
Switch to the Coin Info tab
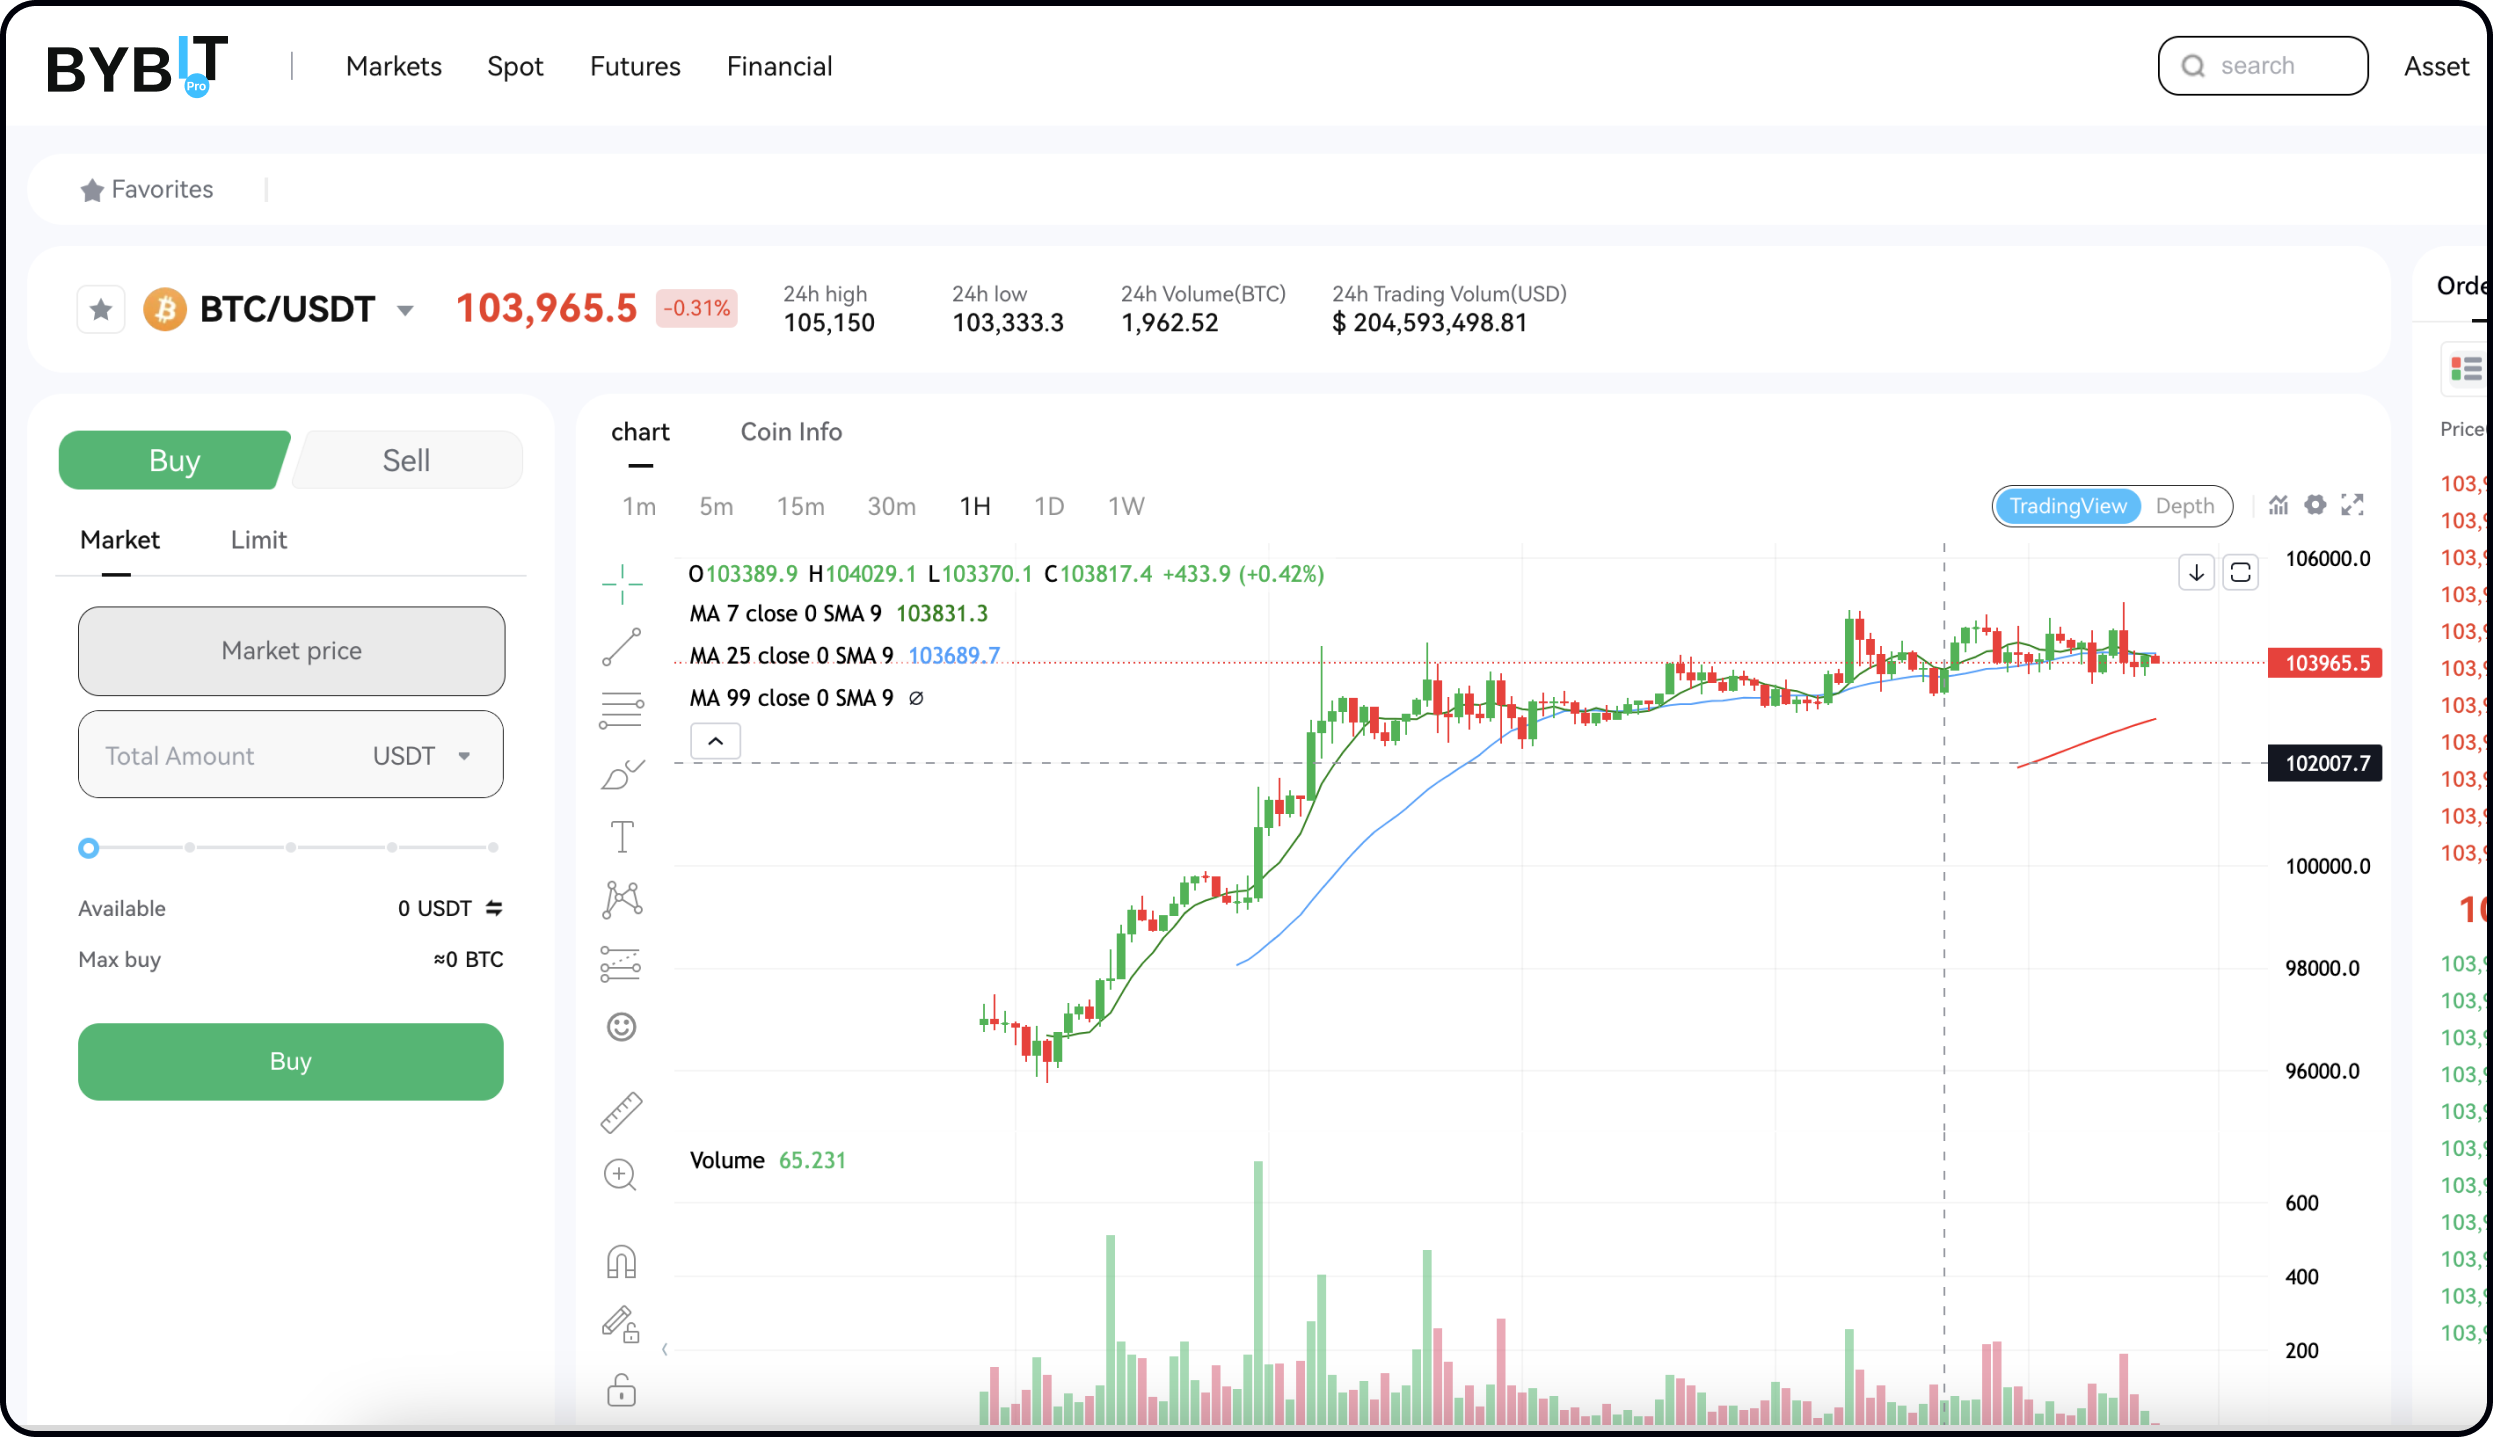coord(791,432)
